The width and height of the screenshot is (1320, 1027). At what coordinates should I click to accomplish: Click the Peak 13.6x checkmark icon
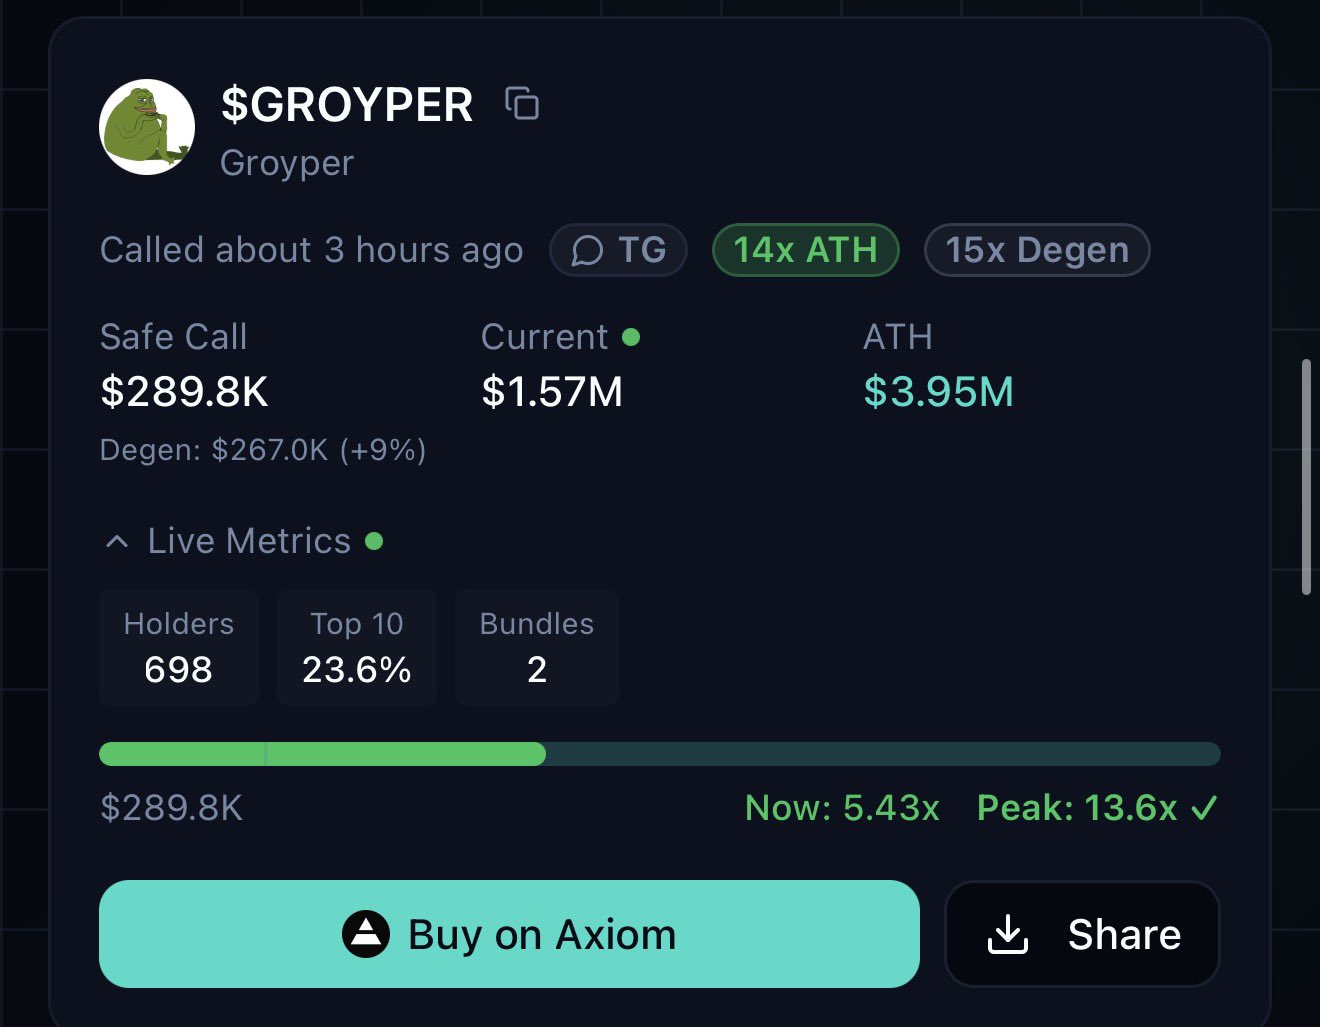[x=1205, y=808]
